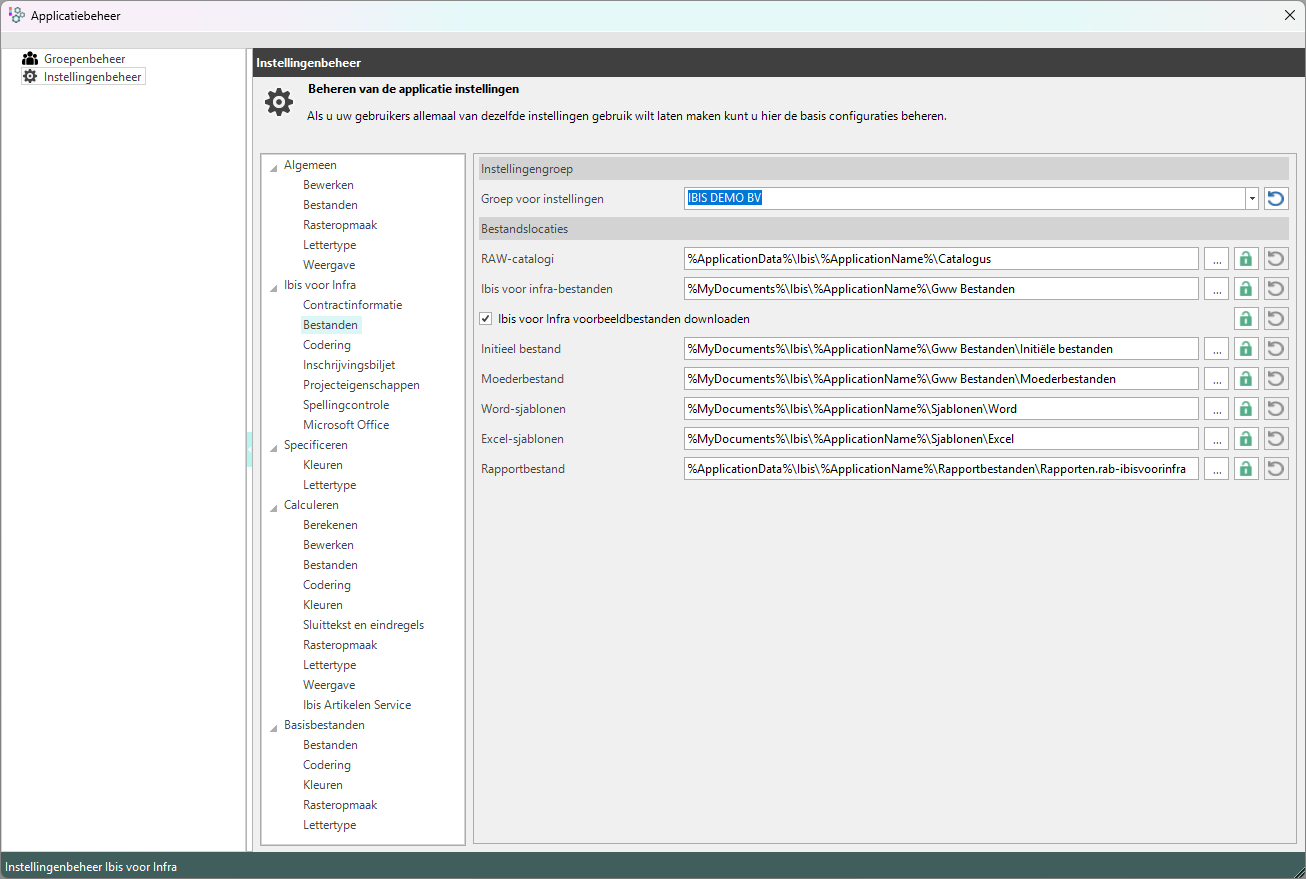Collapse the Calculeren tree node
Viewport: 1306px width, 879px height.
tap(274, 506)
